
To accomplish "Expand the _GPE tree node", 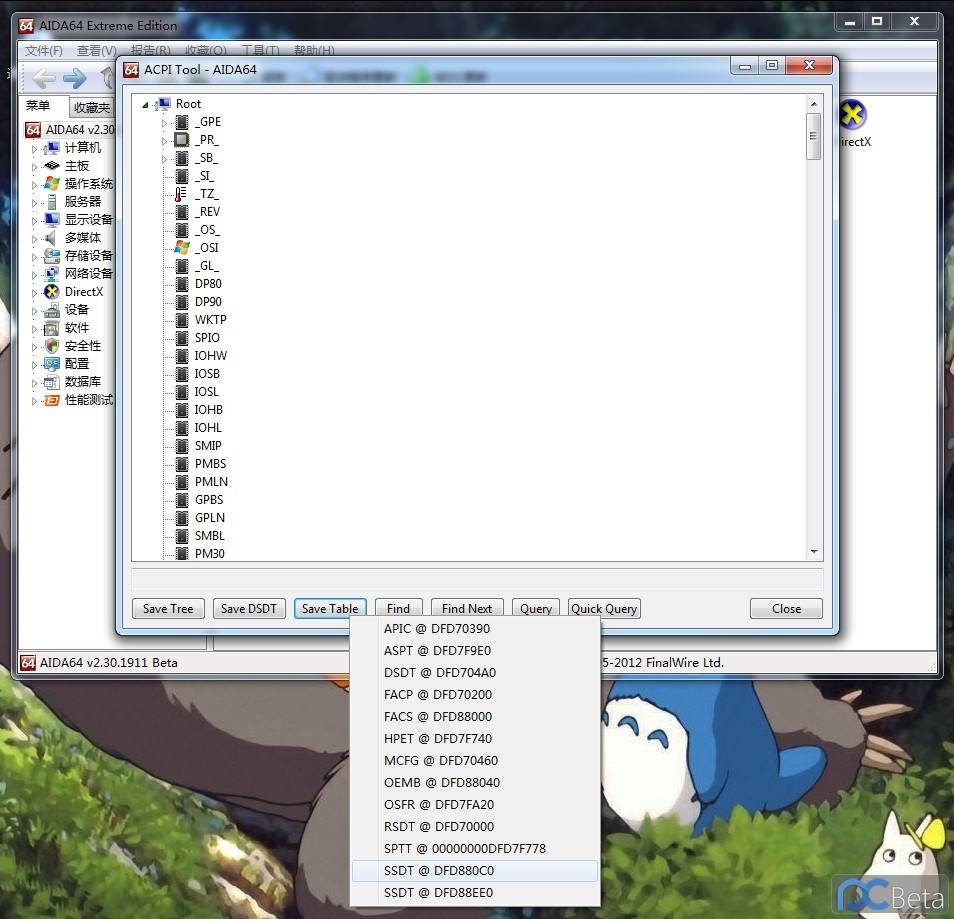I will tap(165, 123).
